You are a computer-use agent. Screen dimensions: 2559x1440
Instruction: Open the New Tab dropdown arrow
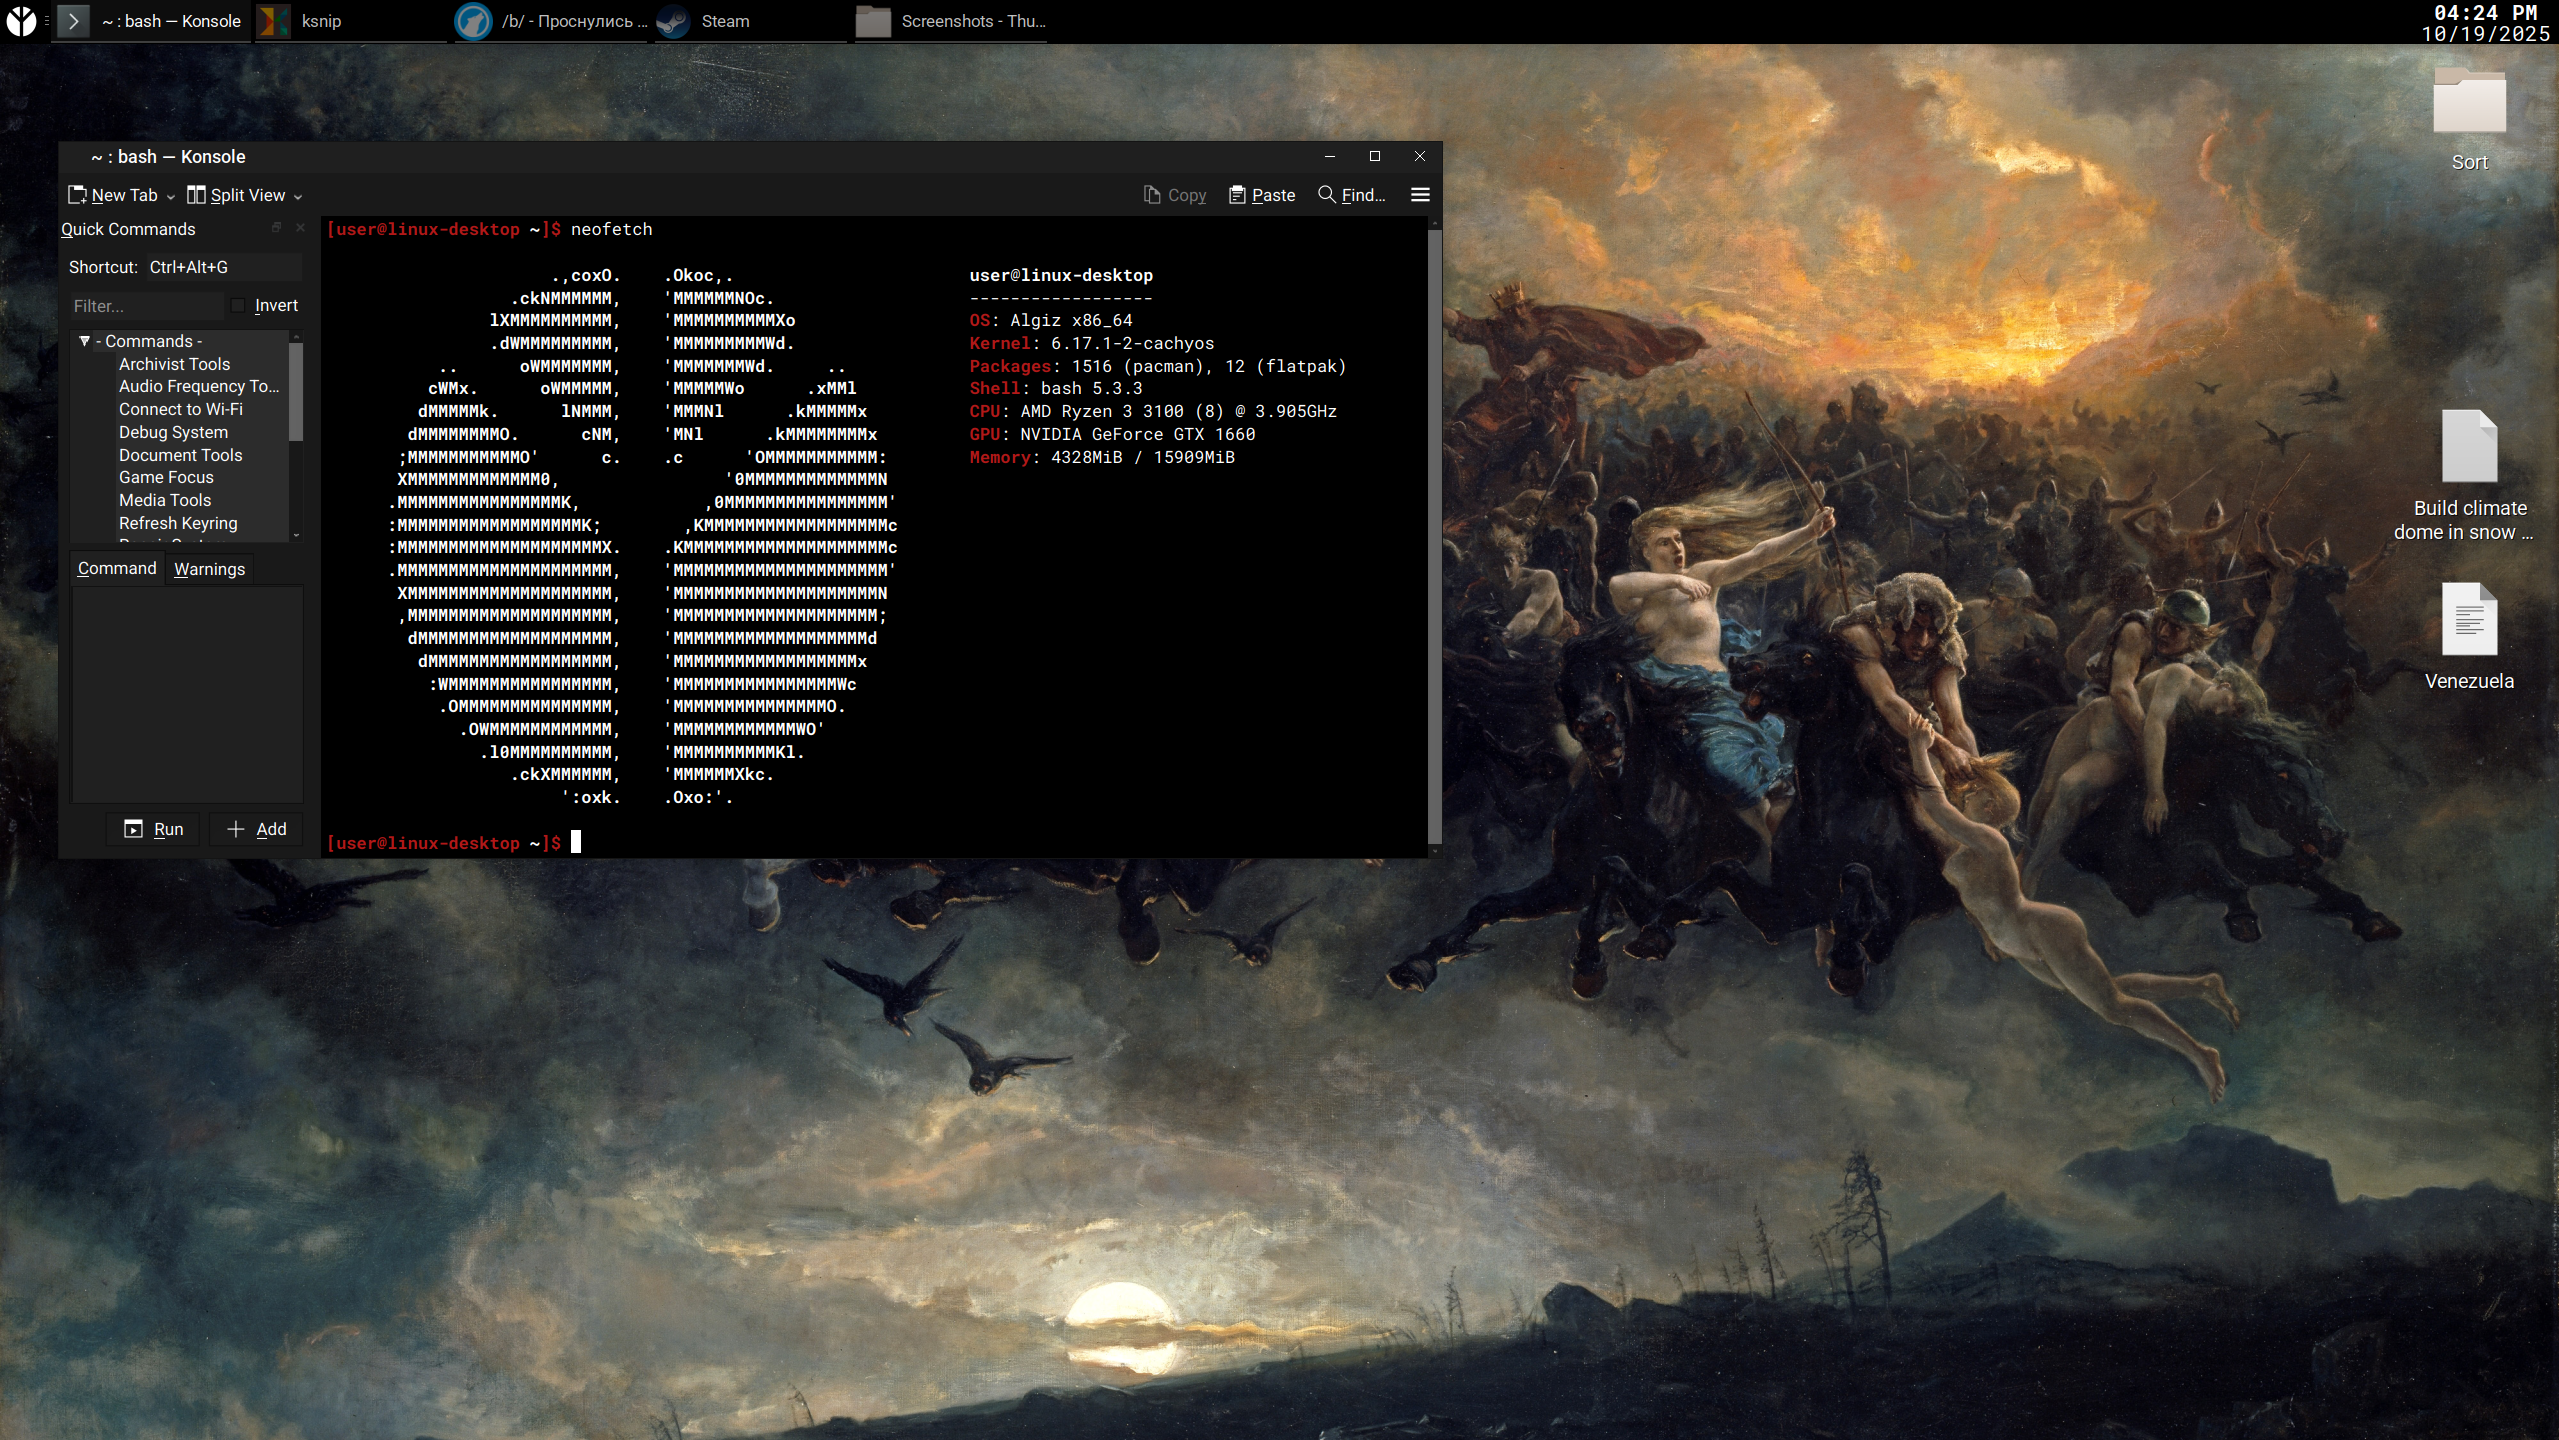coord(171,197)
